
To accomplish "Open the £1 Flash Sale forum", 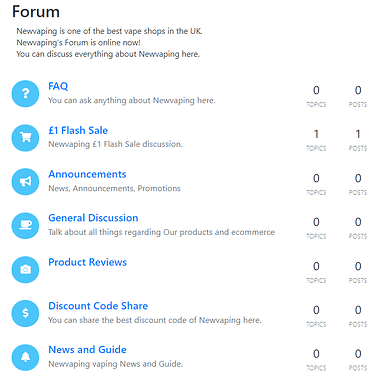I will pos(78,130).
